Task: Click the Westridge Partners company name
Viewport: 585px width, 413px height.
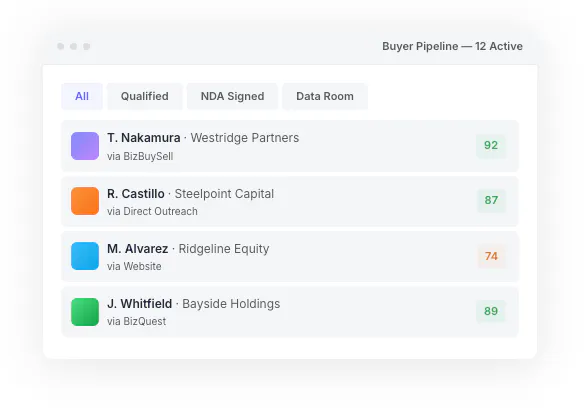Action: 245,138
